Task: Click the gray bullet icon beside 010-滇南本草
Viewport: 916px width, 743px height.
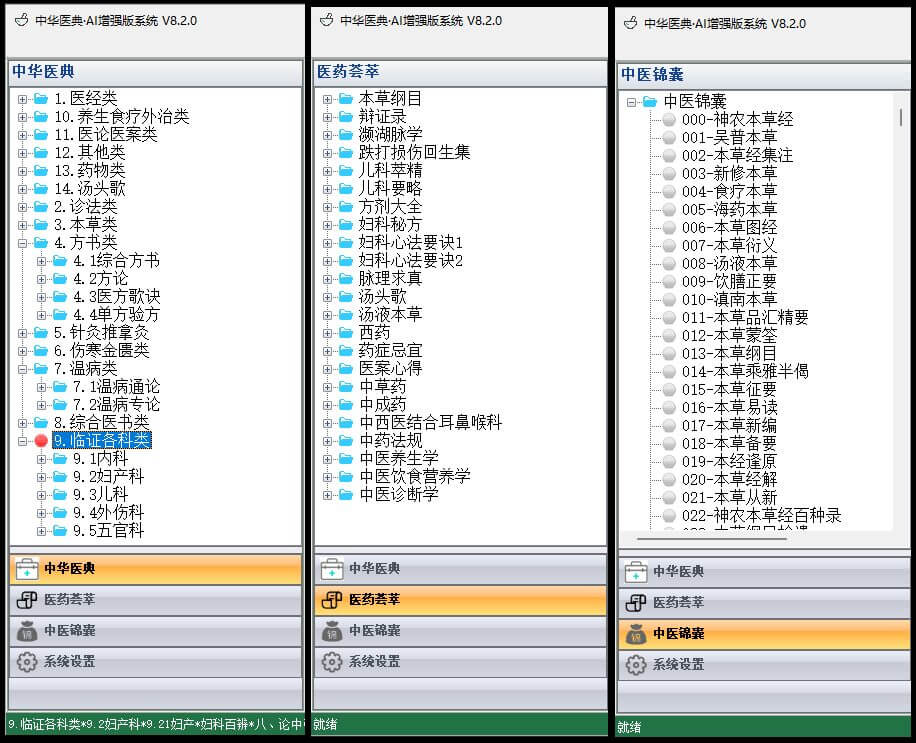Action: pos(669,300)
